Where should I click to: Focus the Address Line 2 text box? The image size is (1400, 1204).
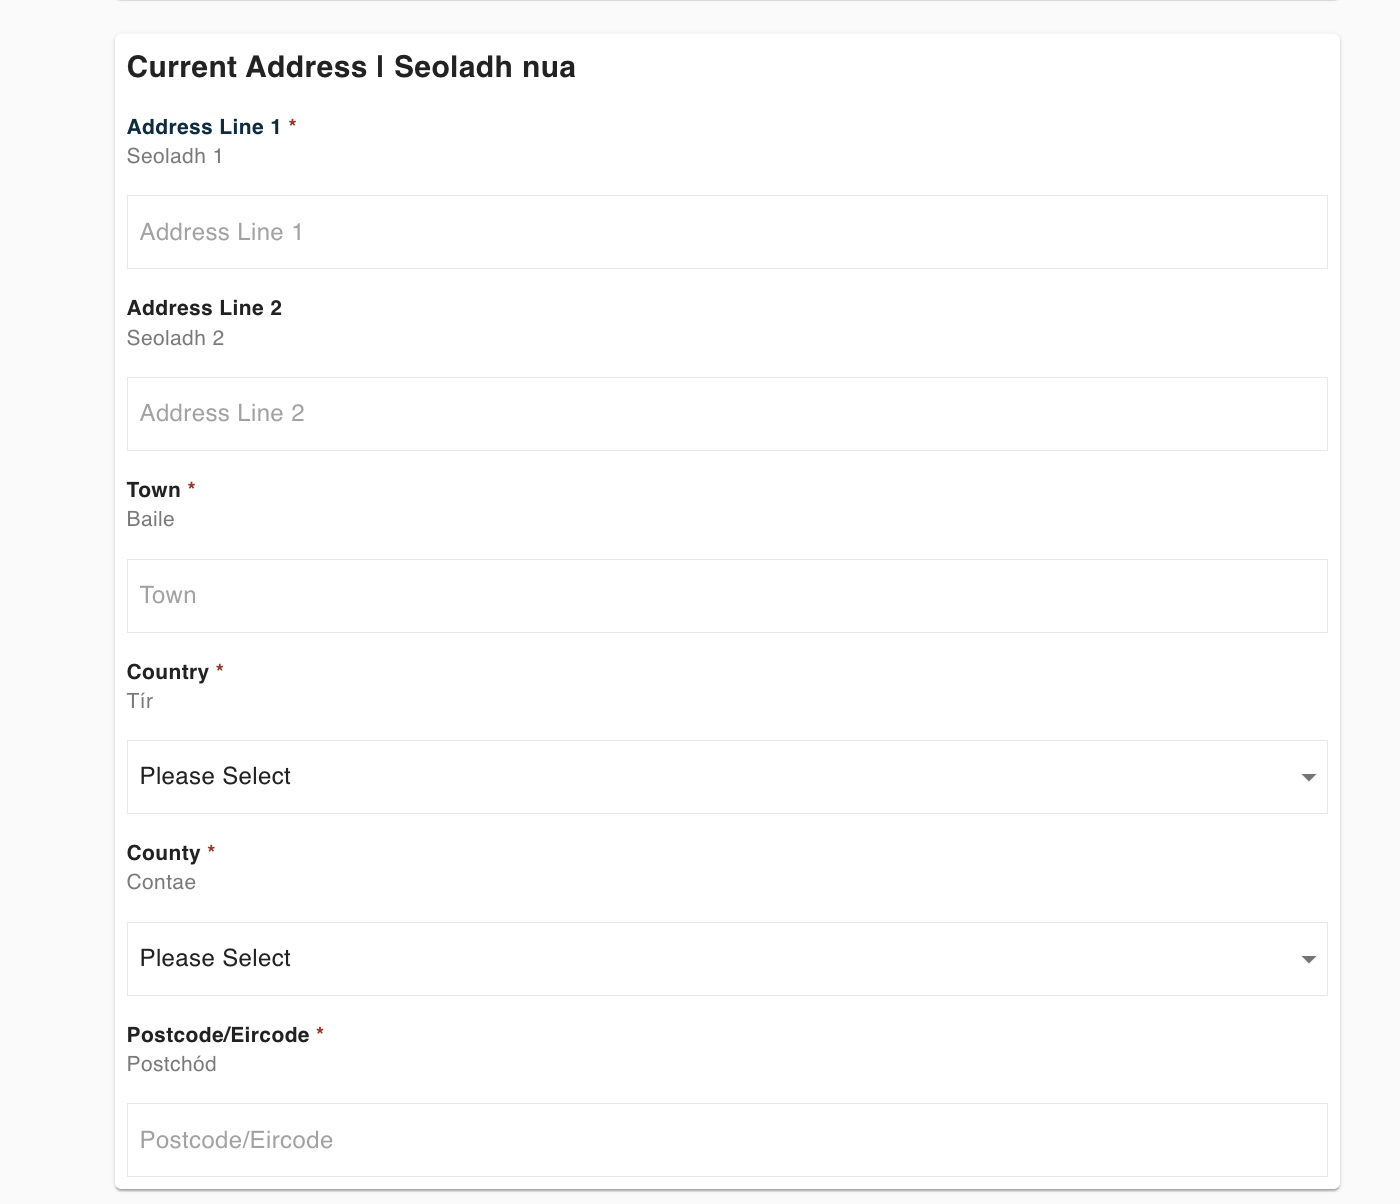tap(727, 414)
